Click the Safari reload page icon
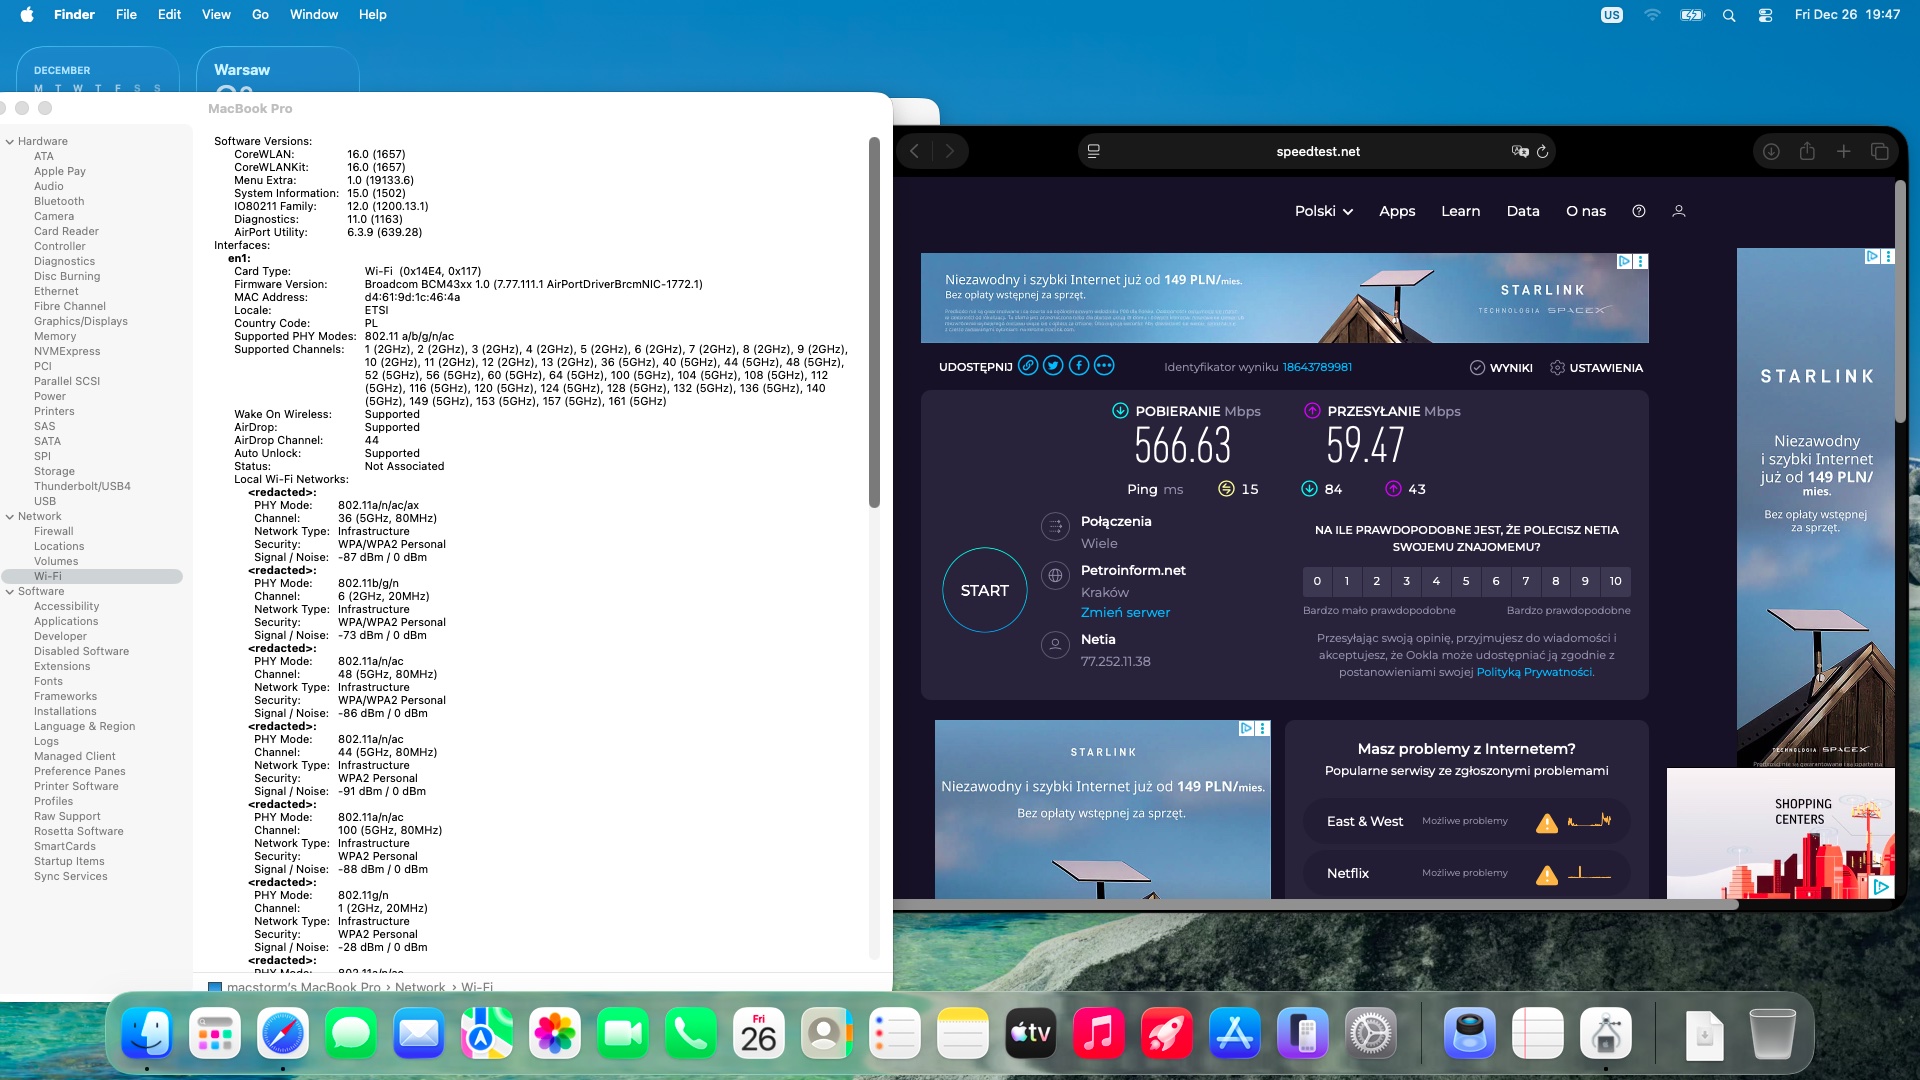 tap(1542, 151)
